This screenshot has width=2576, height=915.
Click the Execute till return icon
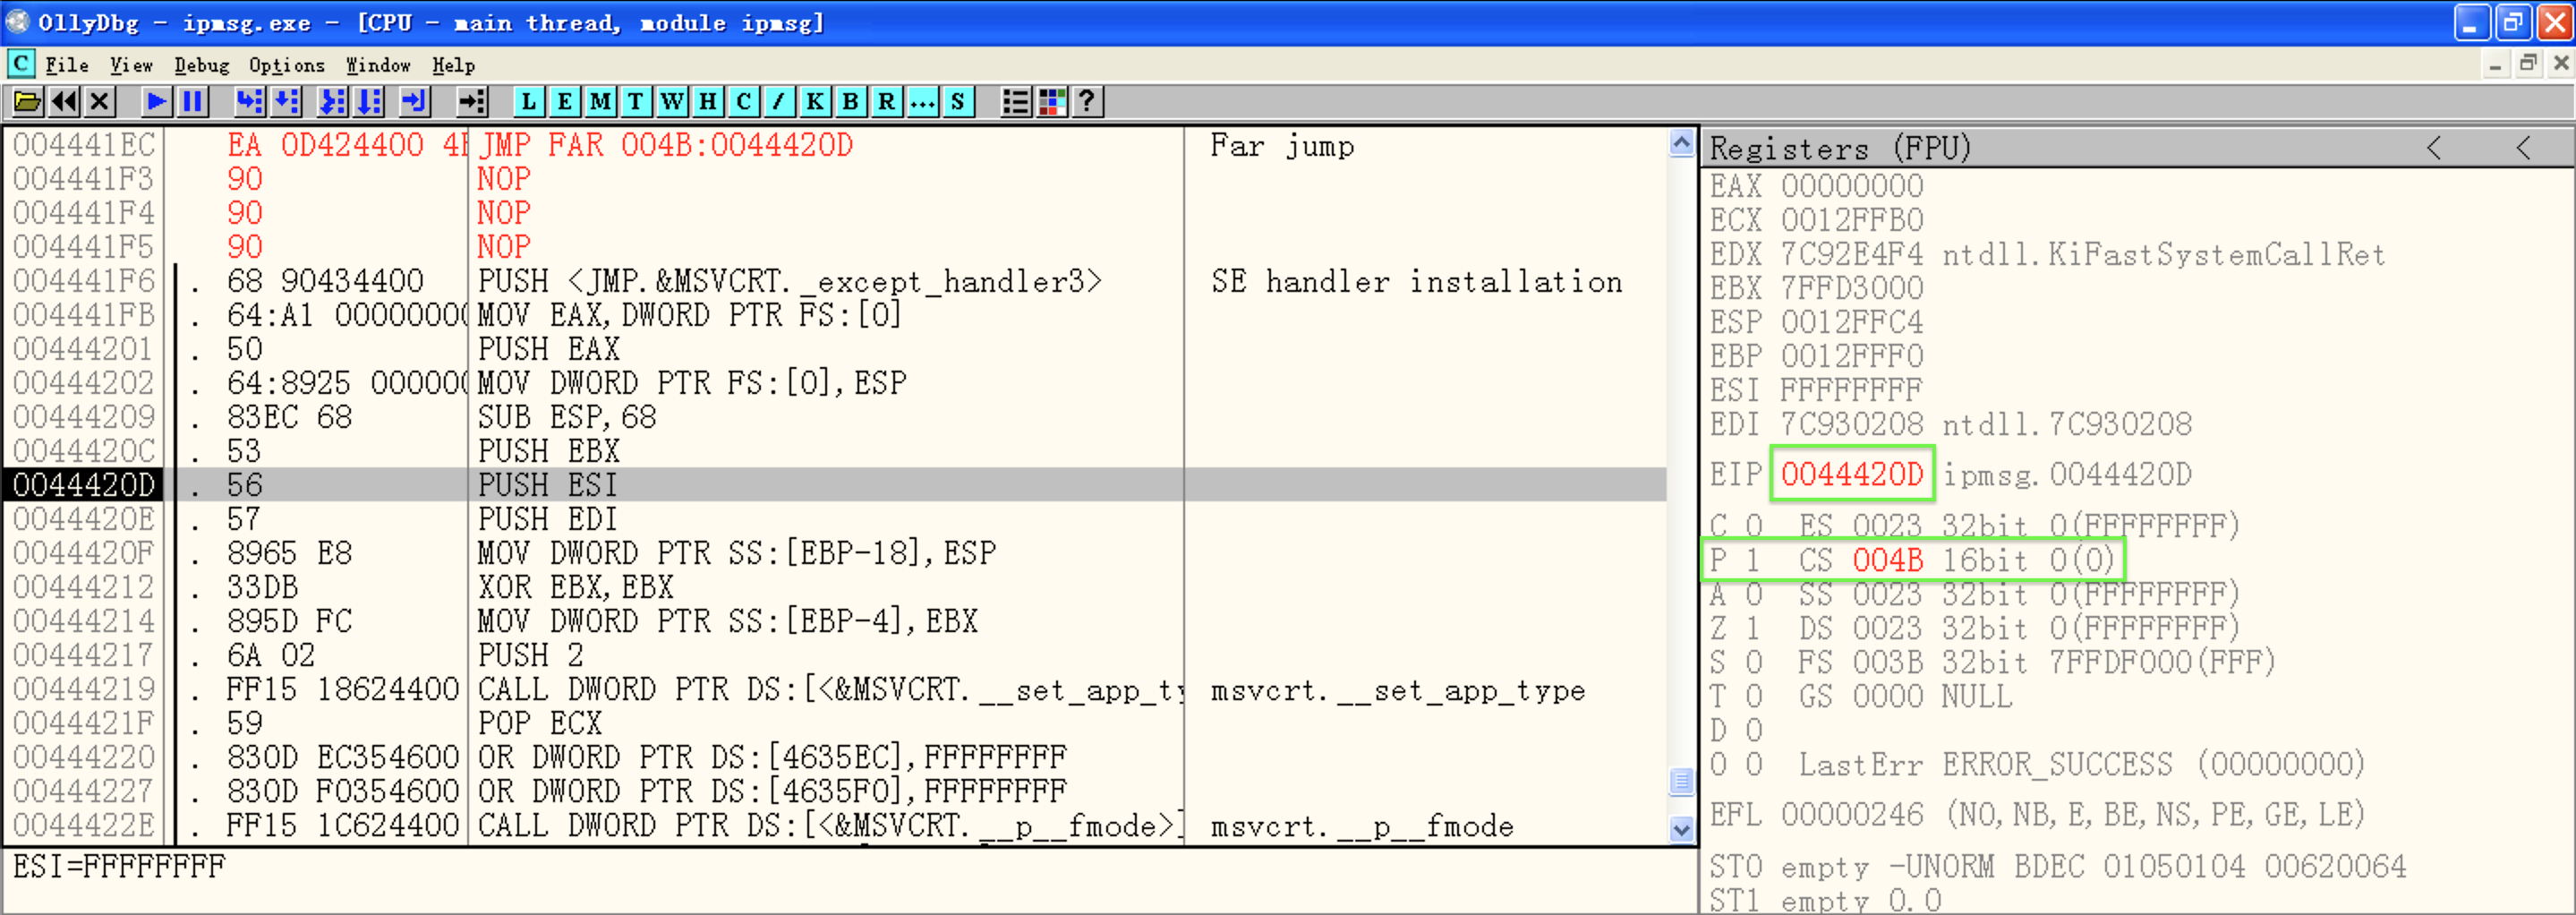[x=414, y=101]
